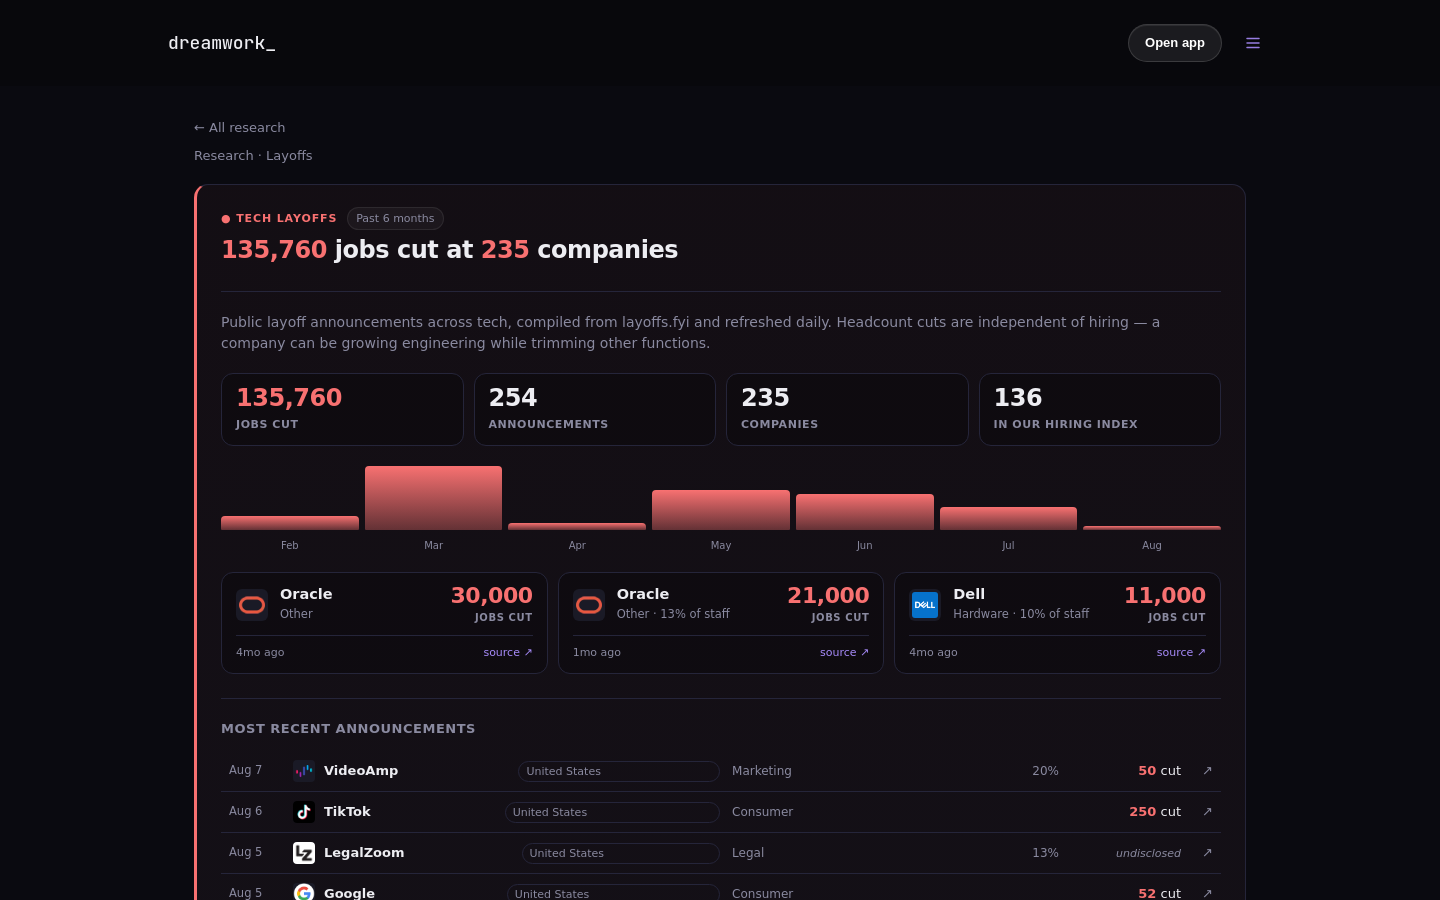The height and width of the screenshot is (900, 1440).
Task: Open source link for Oracle 30,000 cut
Action: tap(508, 652)
